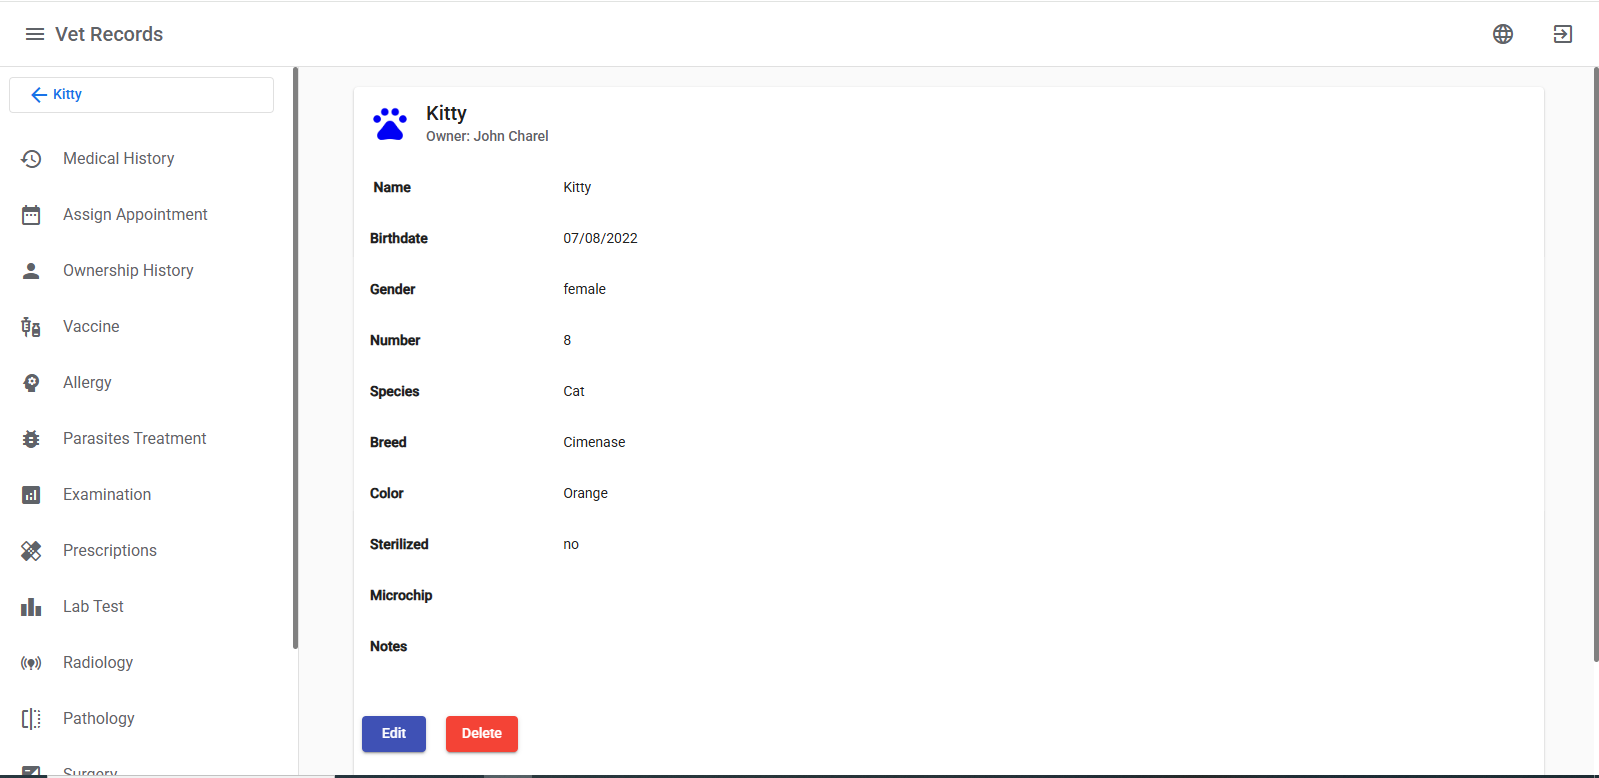Open Assign Appointment section
The image size is (1599, 778).
(135, 214)
